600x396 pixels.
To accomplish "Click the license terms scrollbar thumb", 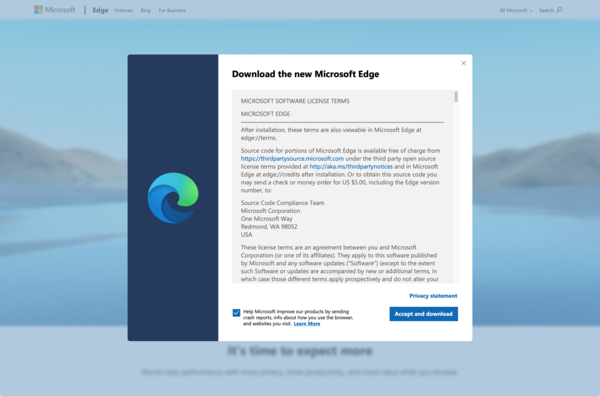I will click(456, 97).
